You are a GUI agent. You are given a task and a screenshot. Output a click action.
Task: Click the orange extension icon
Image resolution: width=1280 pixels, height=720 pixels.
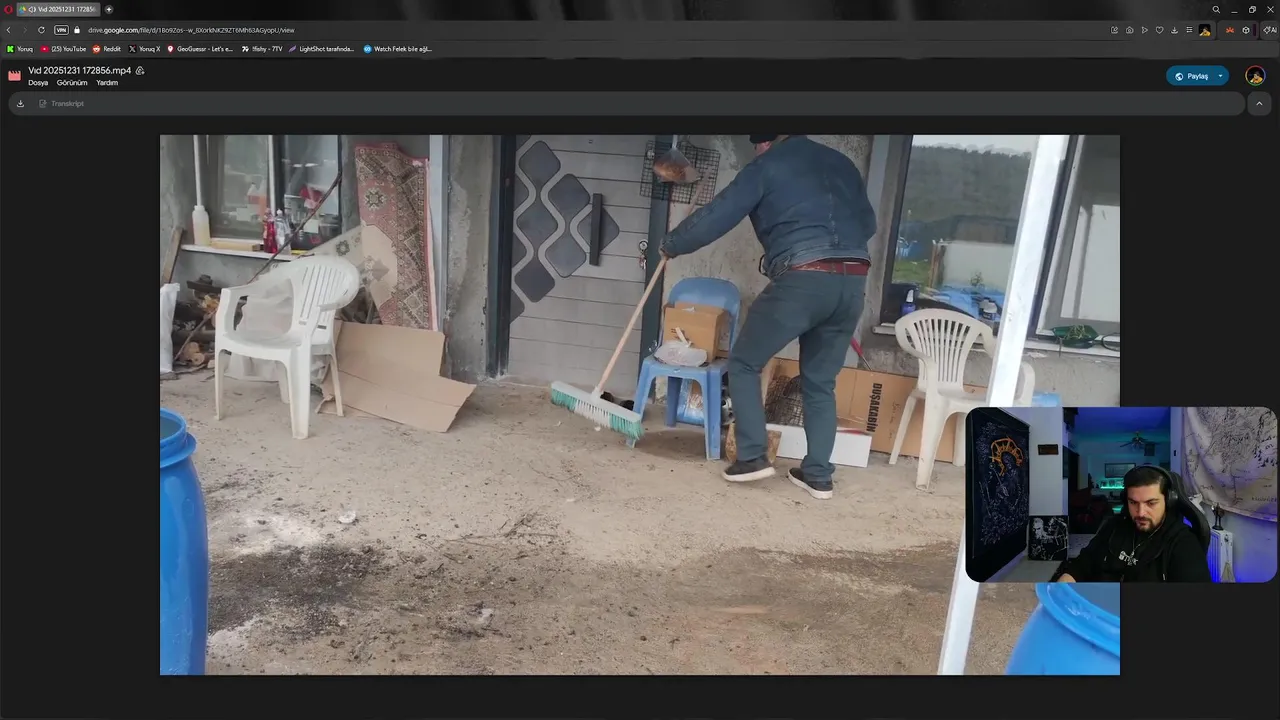[1230, 30]
